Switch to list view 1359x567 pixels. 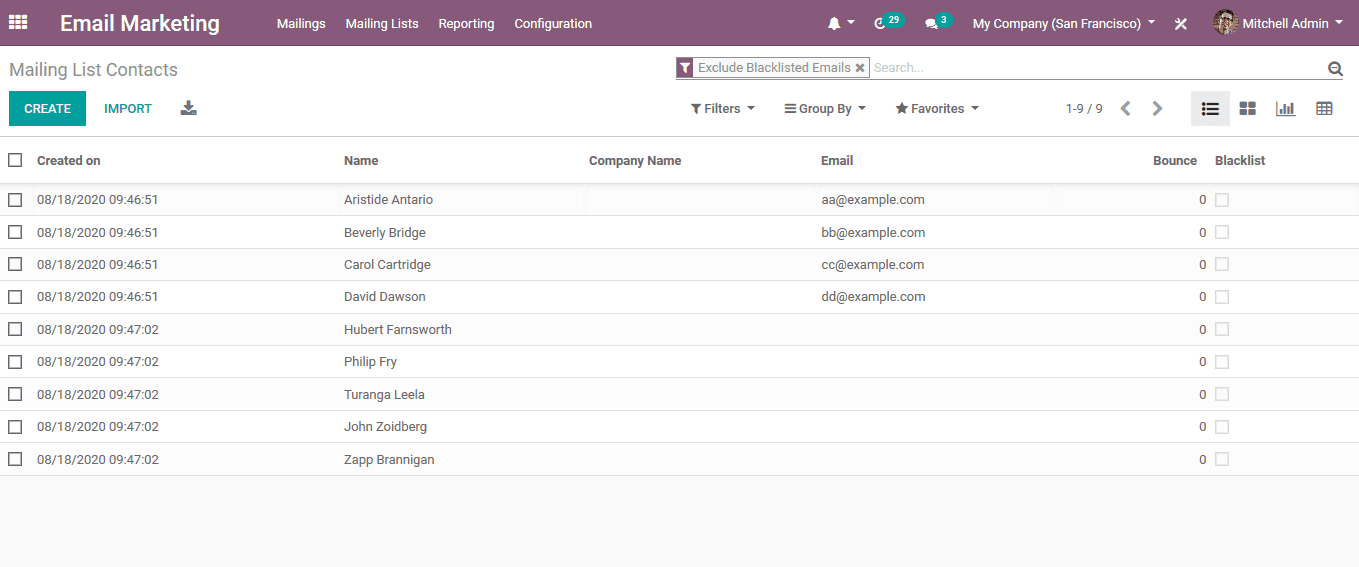[1210, 108]
